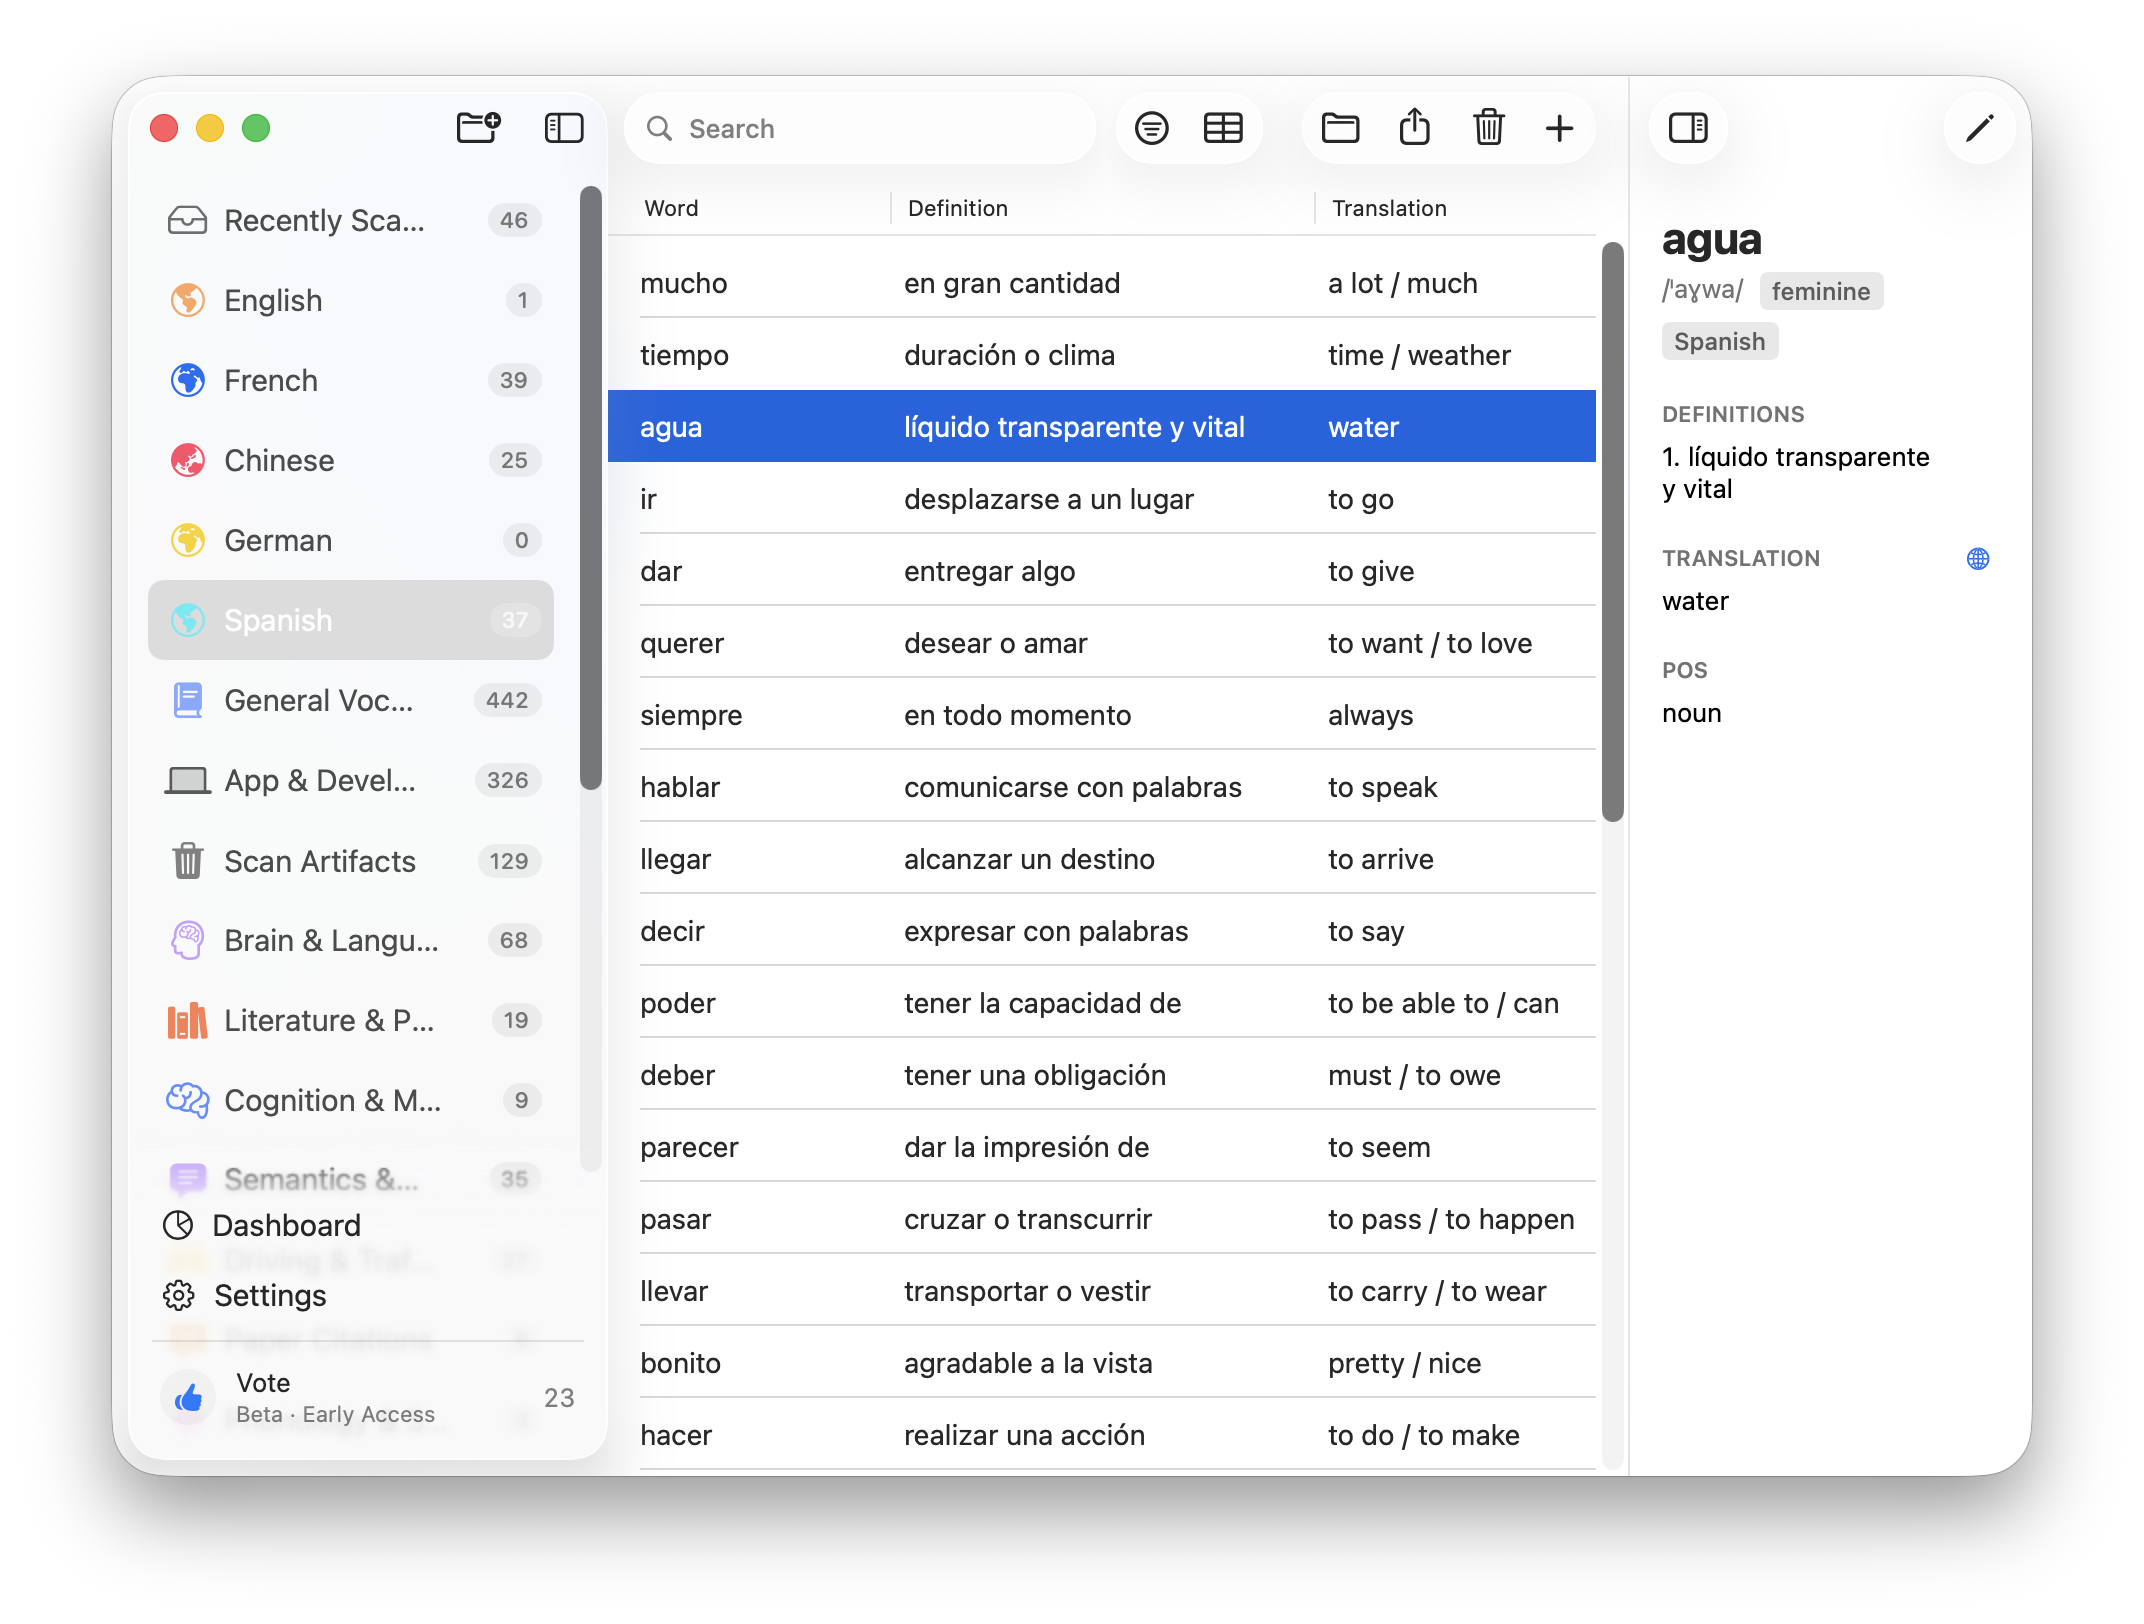The width and height of the screenshot is (2144, 1624).
Task: Click the new folder icon in sidebar header
Action: pos(478,128)
